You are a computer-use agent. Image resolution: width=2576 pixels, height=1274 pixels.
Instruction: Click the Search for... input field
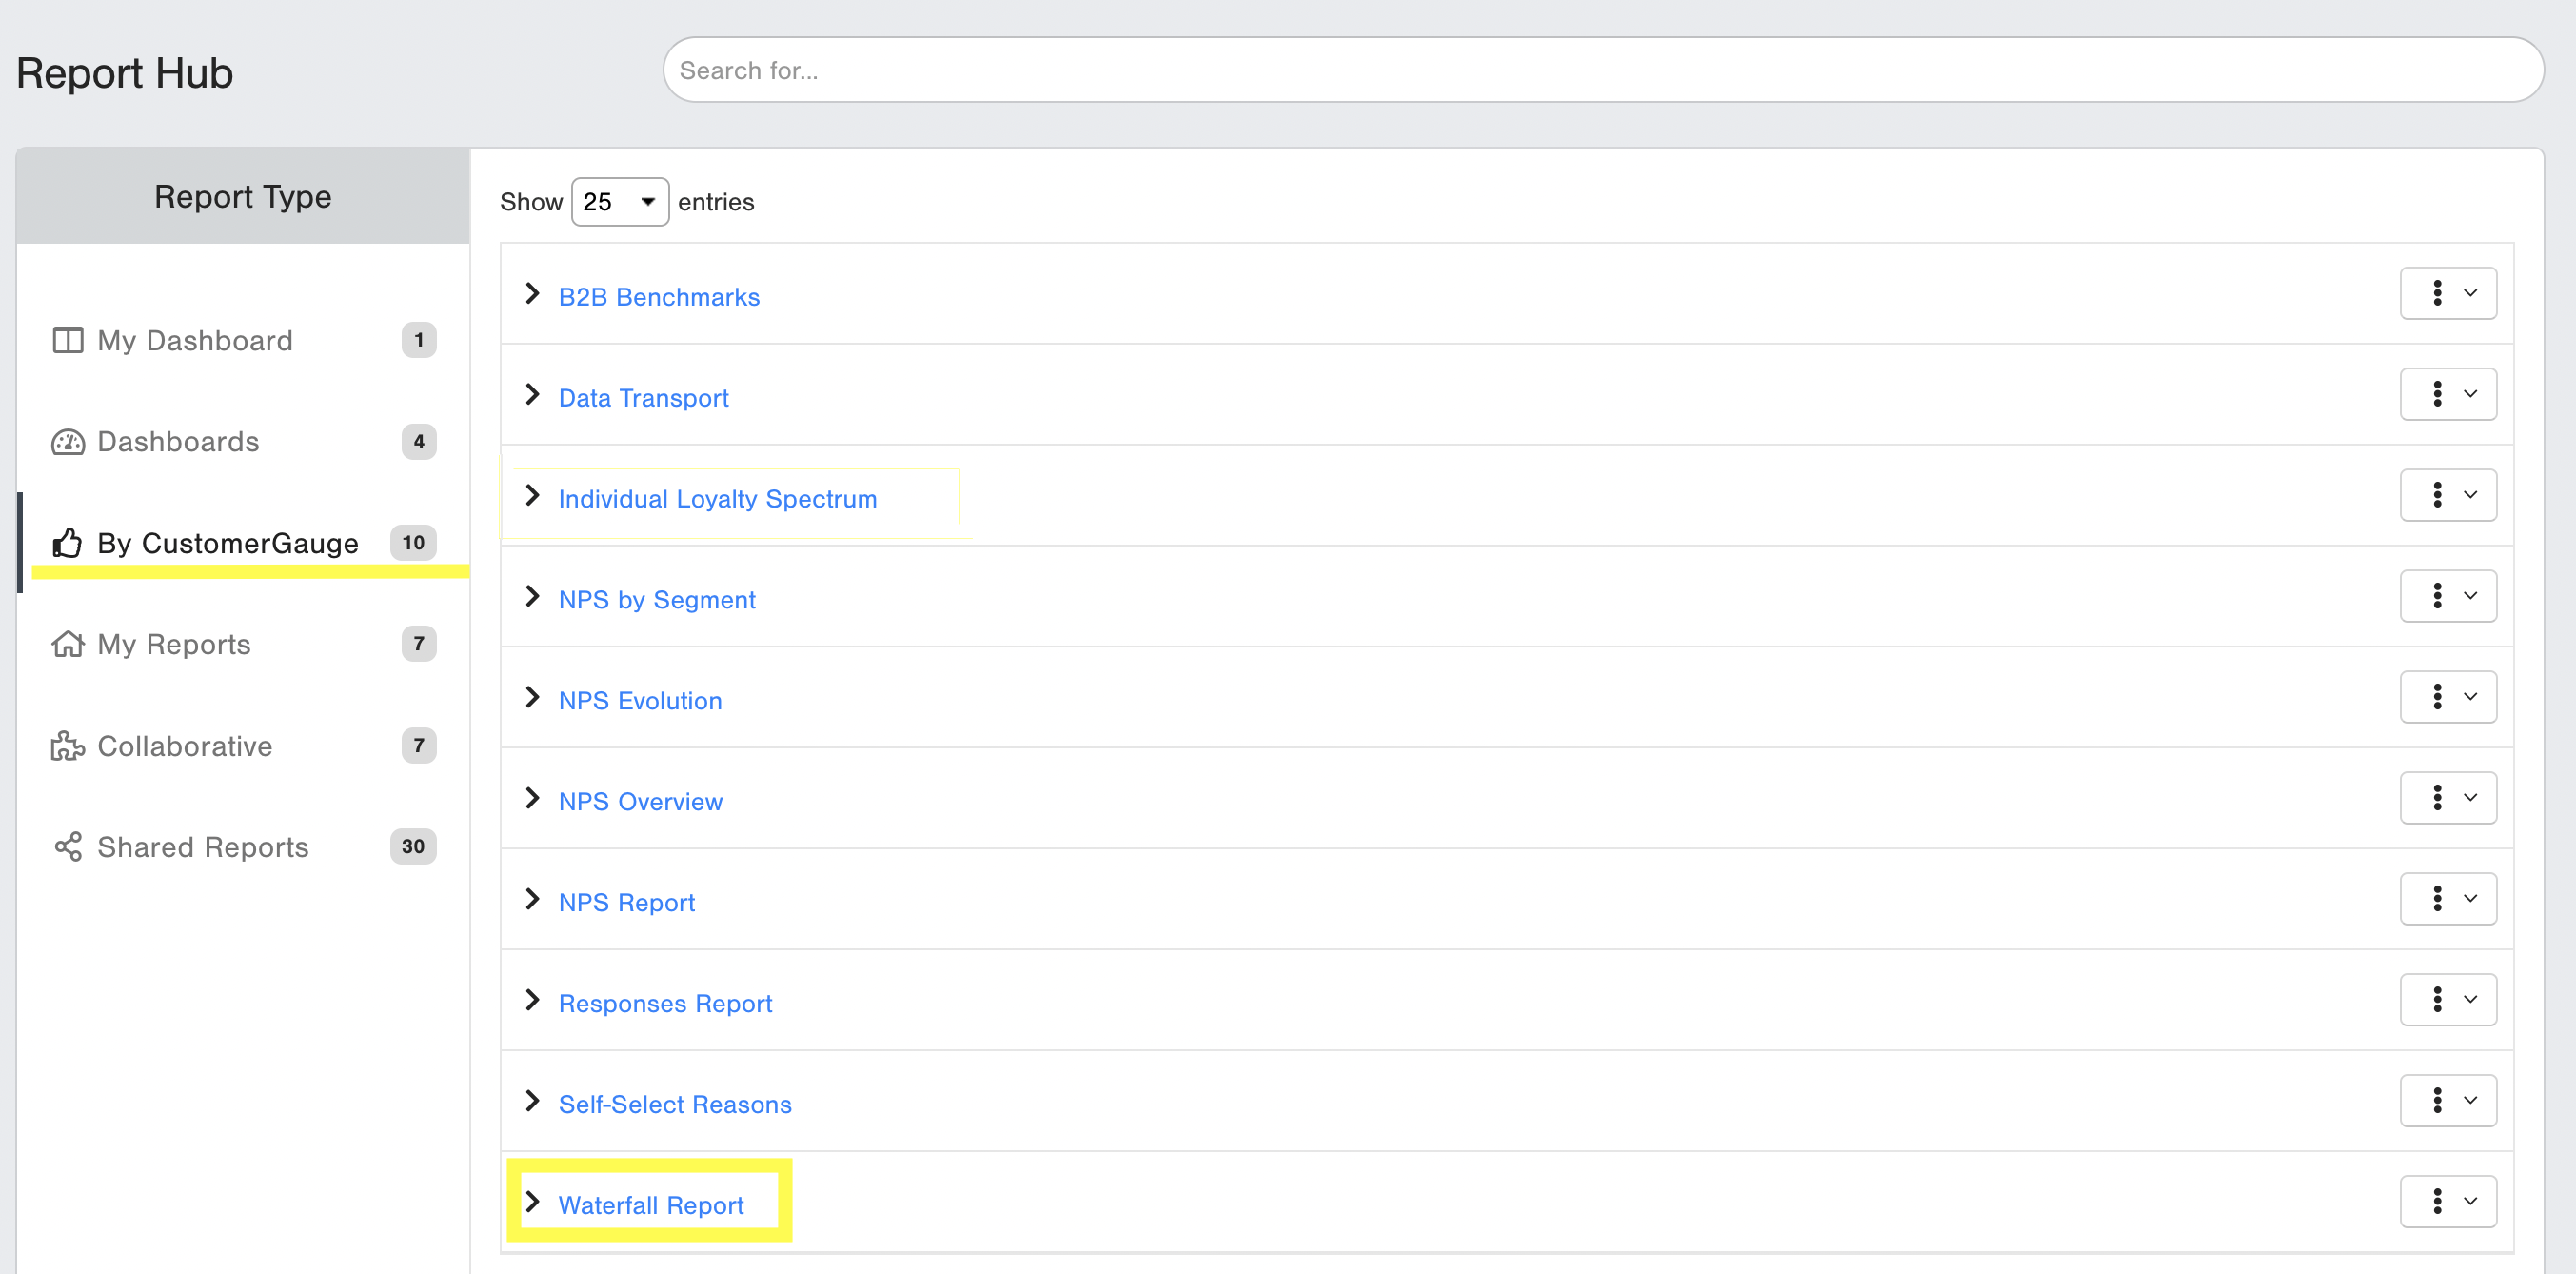pyautogui.click(x=1602, y=70)
